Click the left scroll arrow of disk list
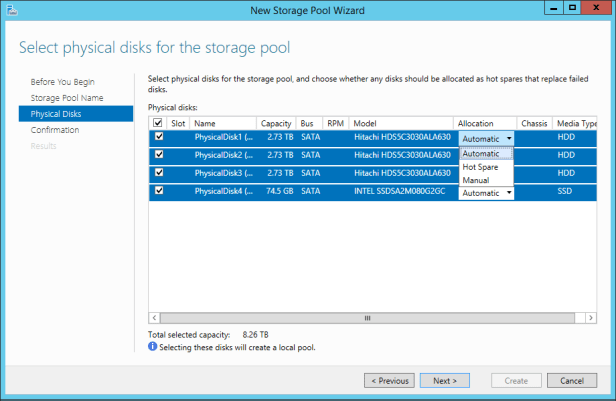Screen dimensions: 616x401 (154, 318)
